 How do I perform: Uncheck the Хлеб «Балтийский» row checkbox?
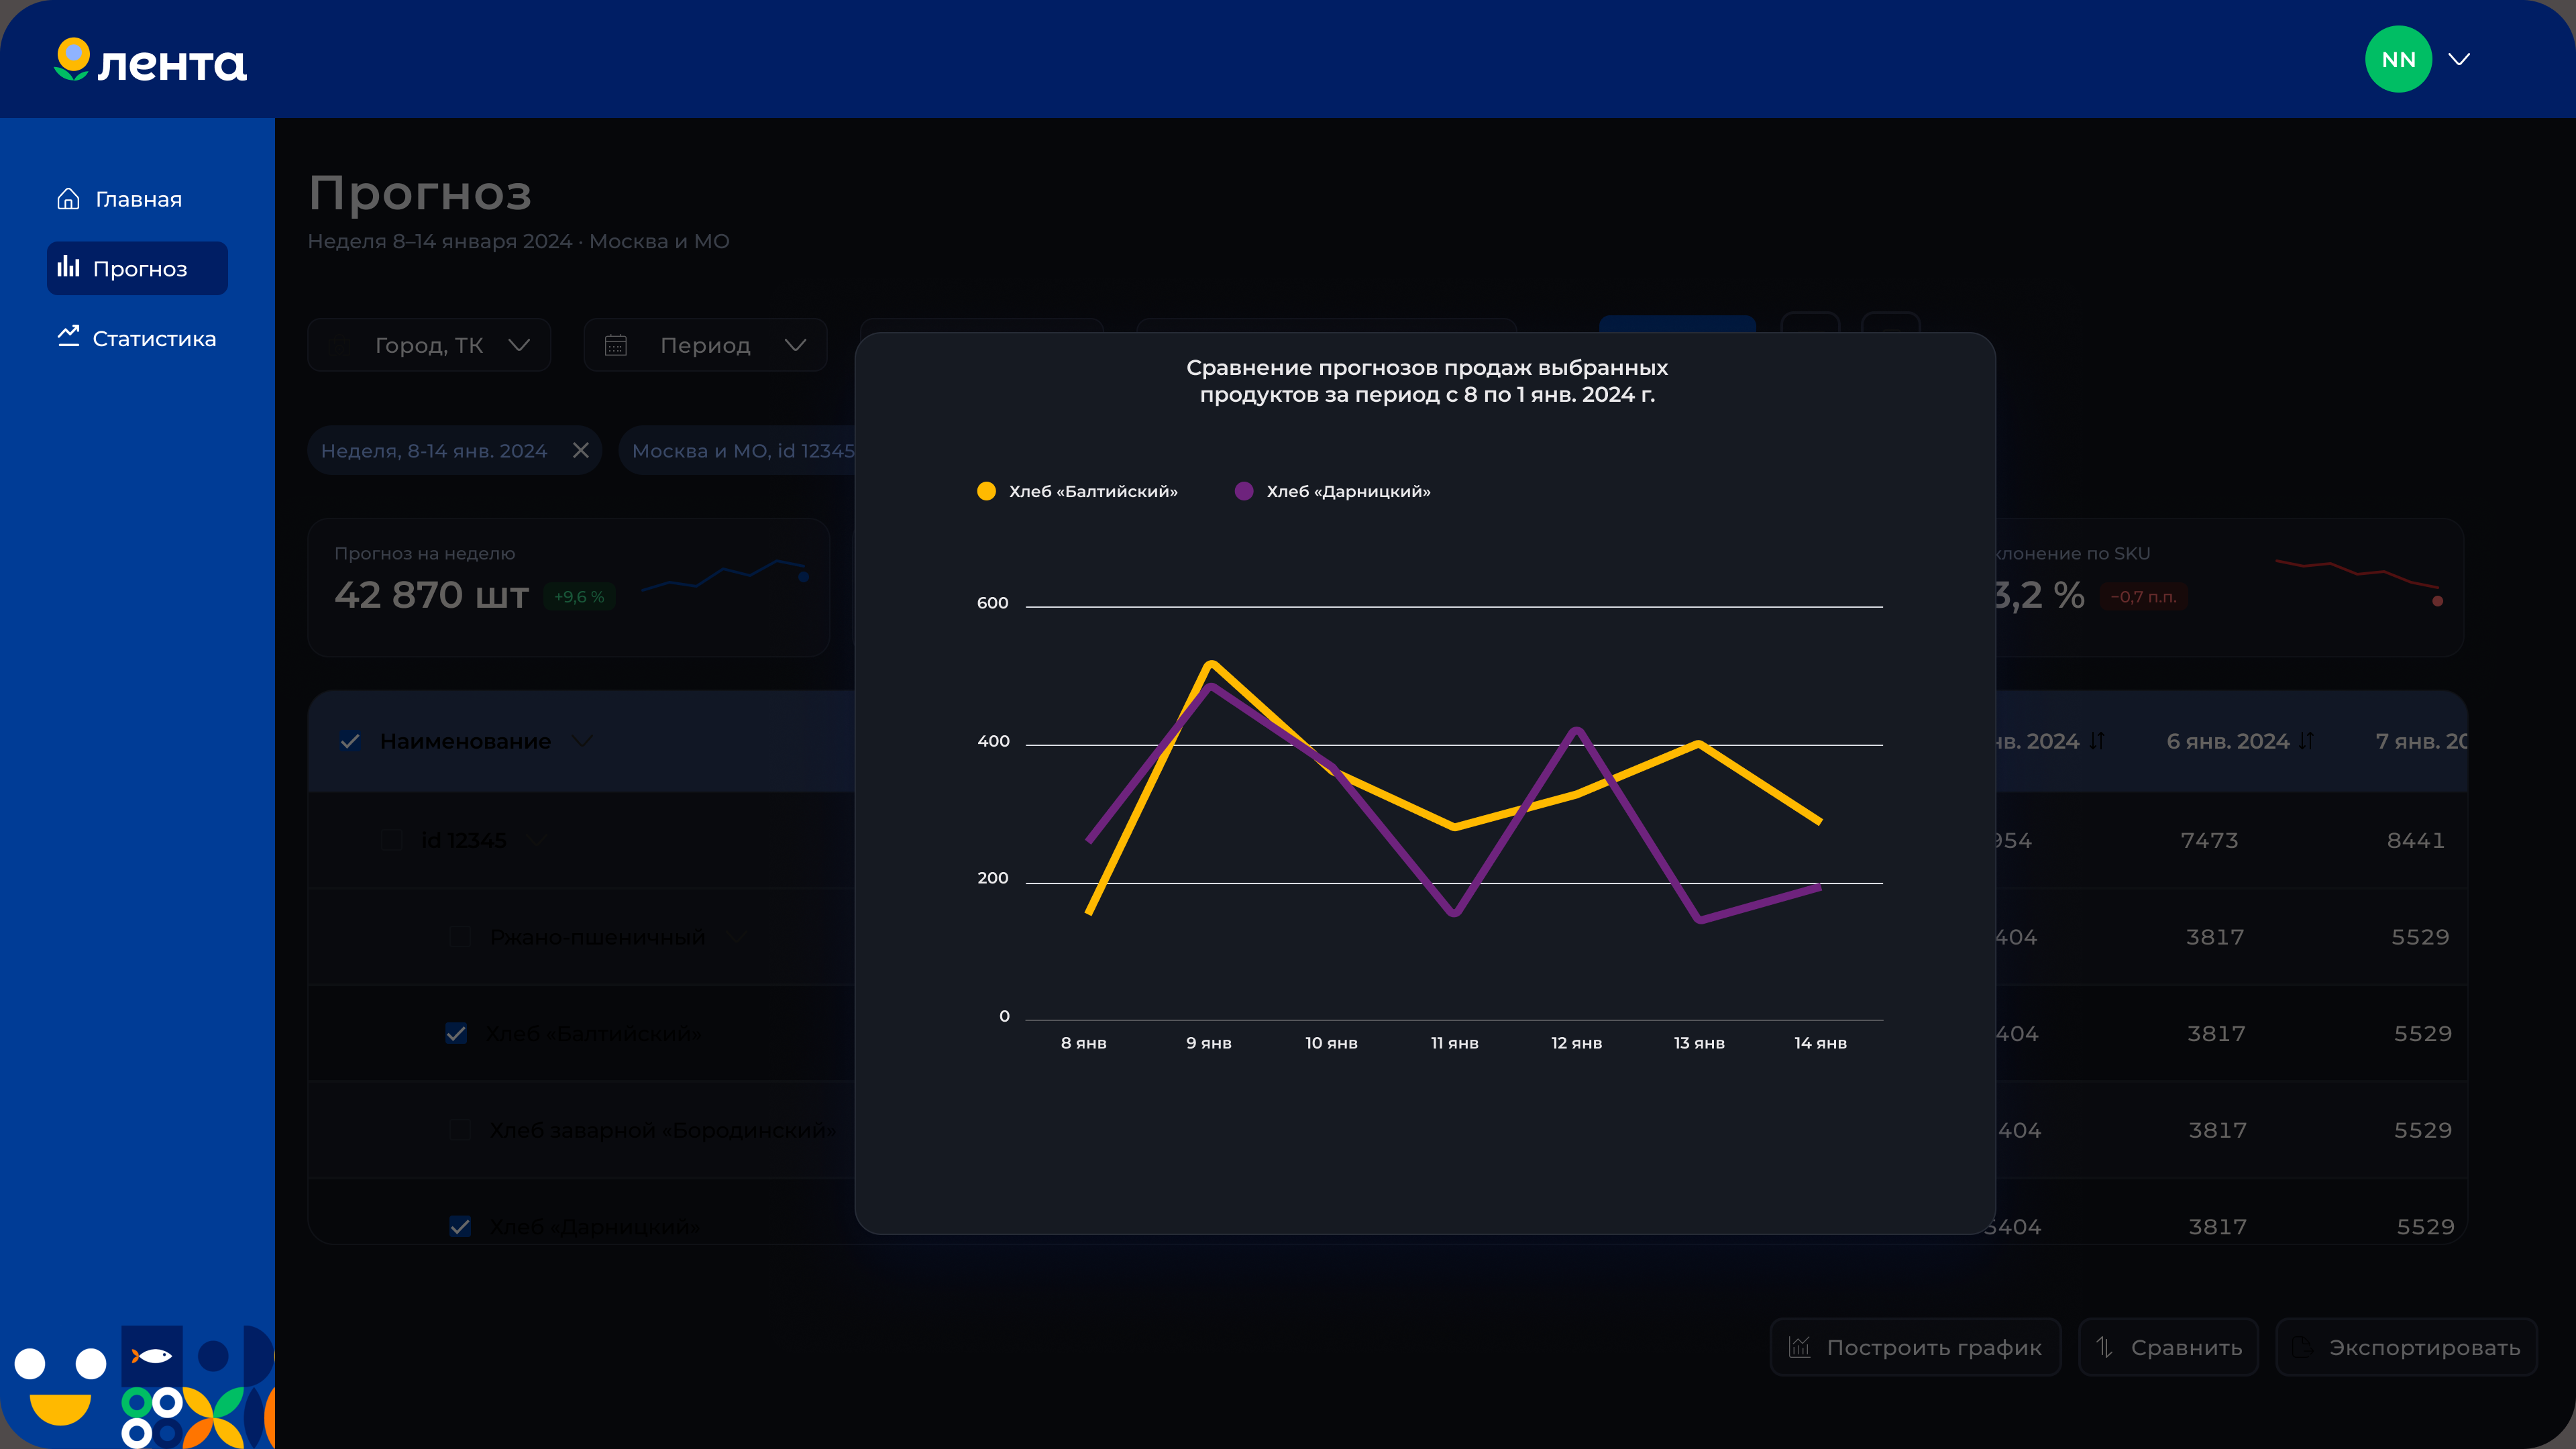pos(456,1033)
